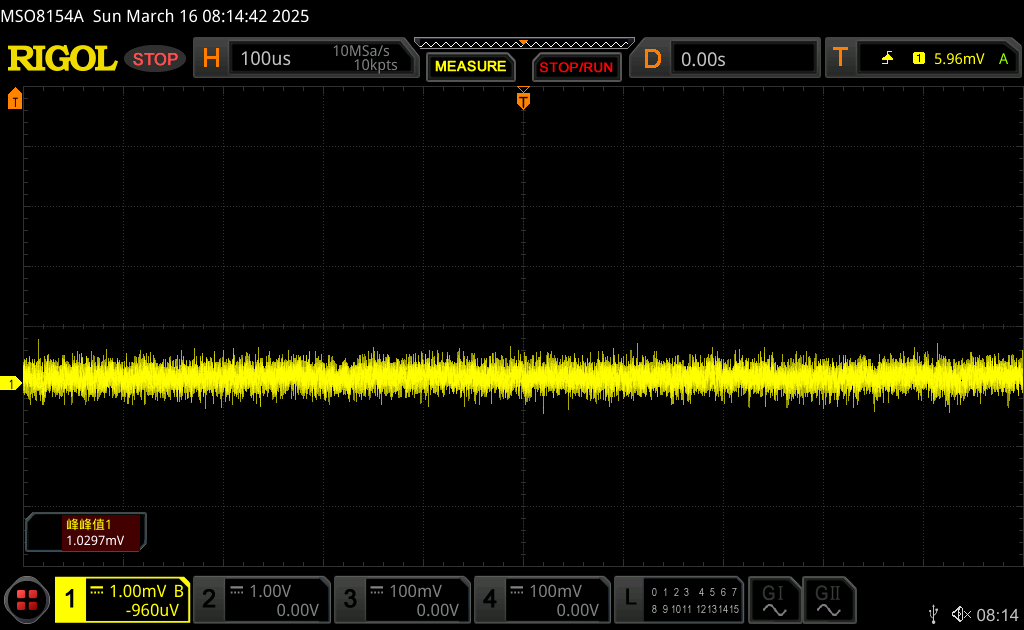Click the MSO8154A date and time title
The height and width of the screenshot is (630, 1024).
tap(155, 16)
